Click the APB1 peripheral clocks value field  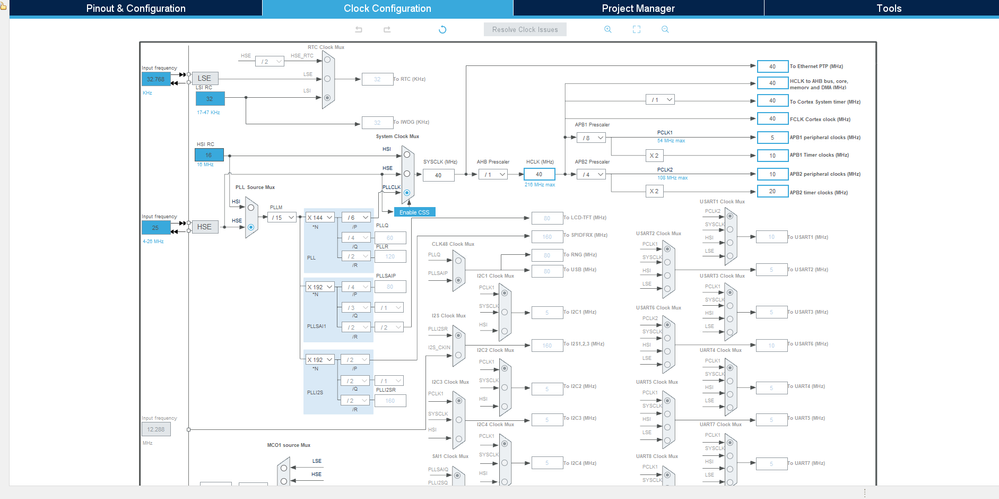coord(772,137)
